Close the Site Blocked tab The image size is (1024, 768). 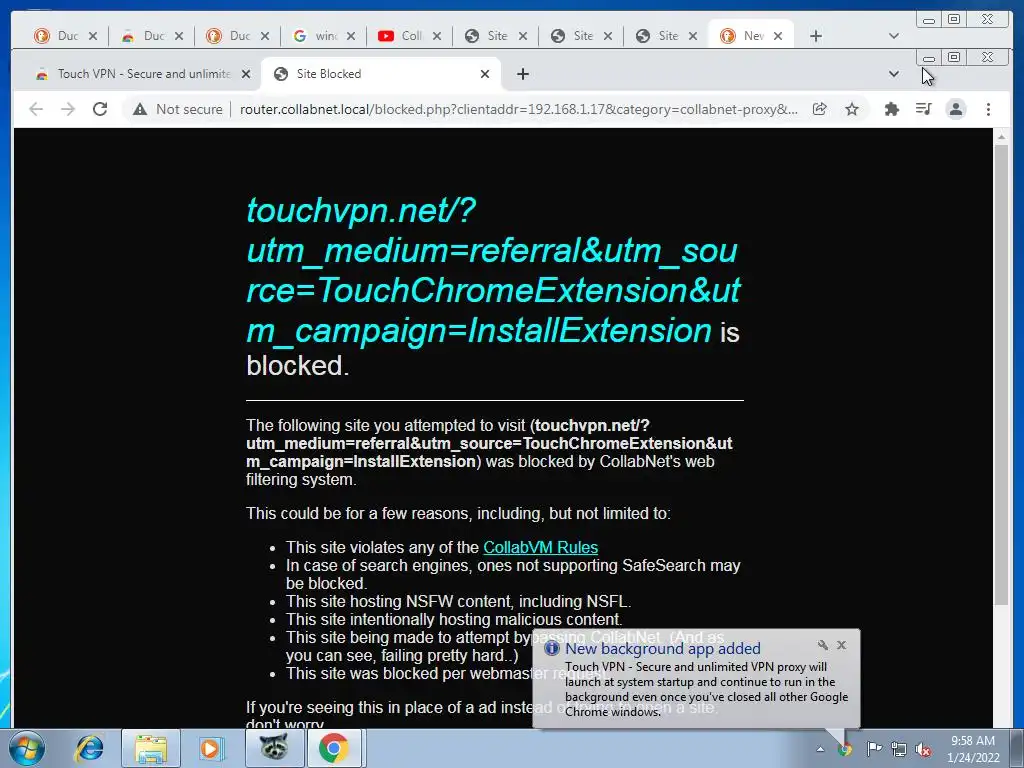pyautogui.click(x=485, y=74)
